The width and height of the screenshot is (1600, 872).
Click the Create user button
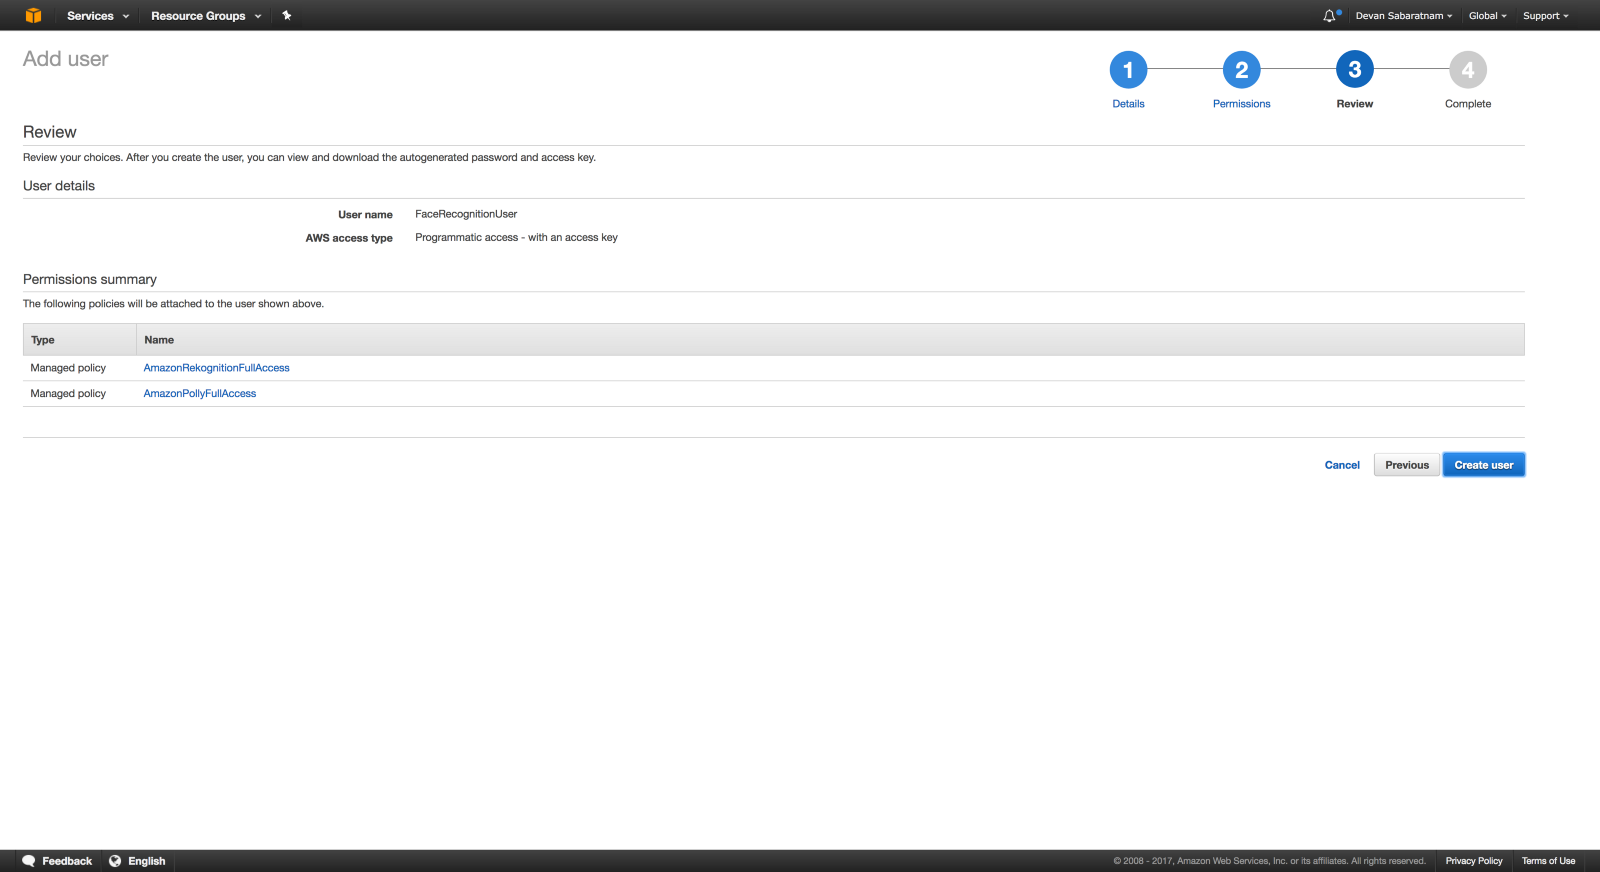coord(1484,465)
